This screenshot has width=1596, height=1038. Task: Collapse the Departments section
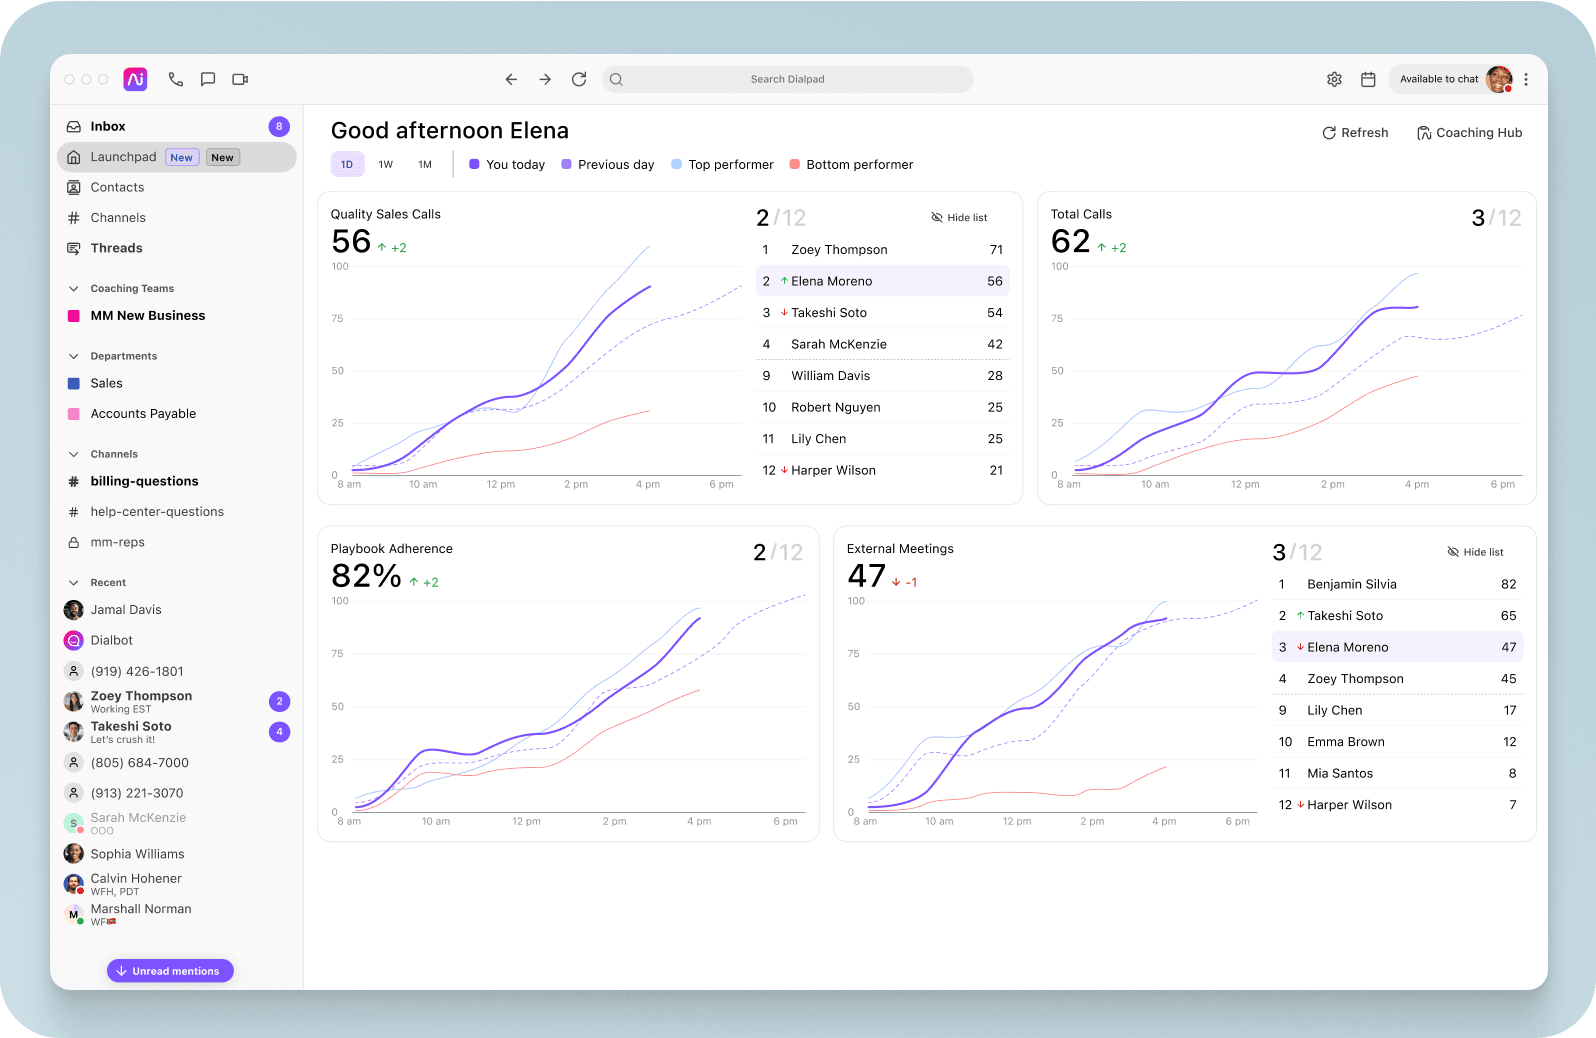(73, 356)
